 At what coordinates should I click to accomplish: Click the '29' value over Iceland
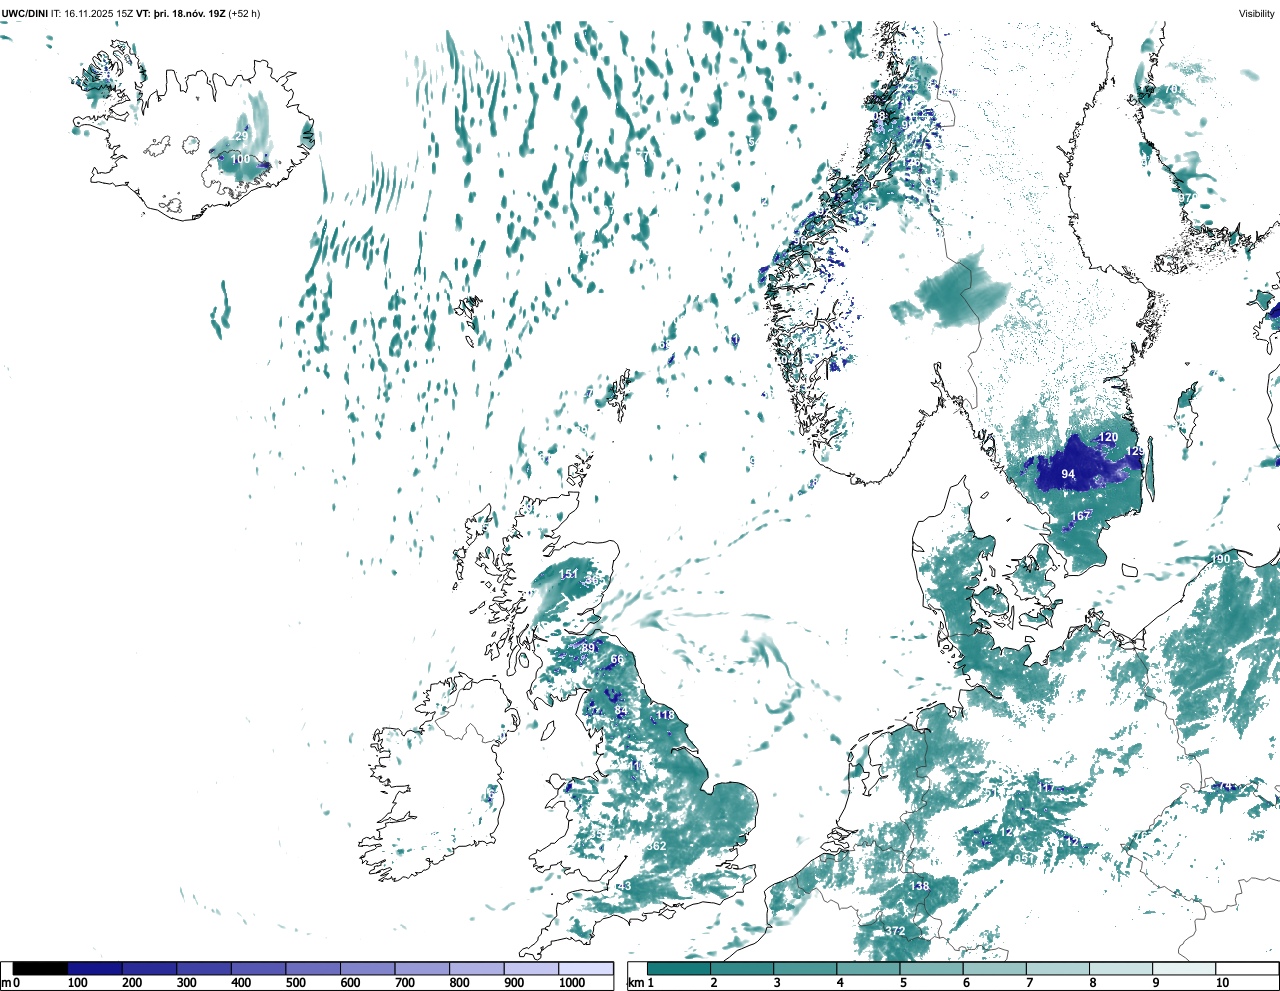241,136
